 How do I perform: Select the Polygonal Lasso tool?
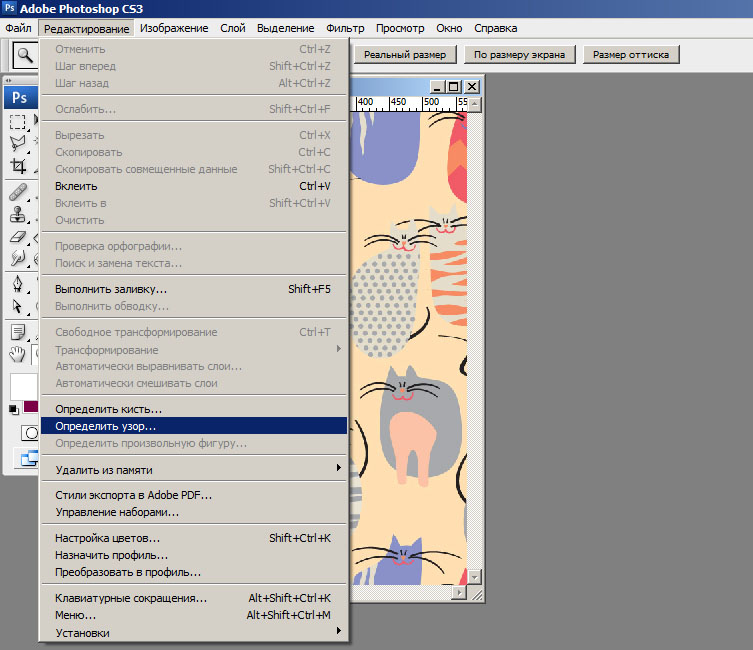point(18,143)
